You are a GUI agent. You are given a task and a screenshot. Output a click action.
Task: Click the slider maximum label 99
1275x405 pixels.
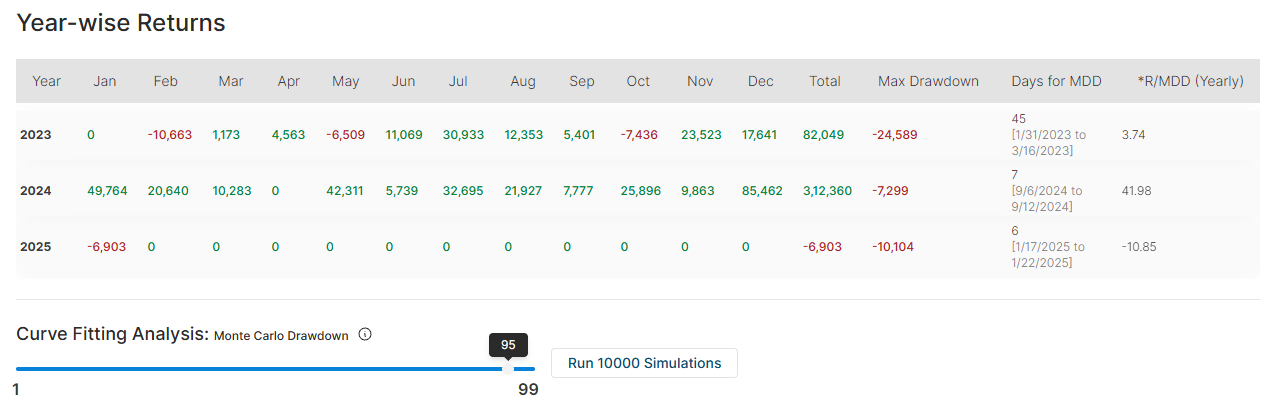coord(528,390)
